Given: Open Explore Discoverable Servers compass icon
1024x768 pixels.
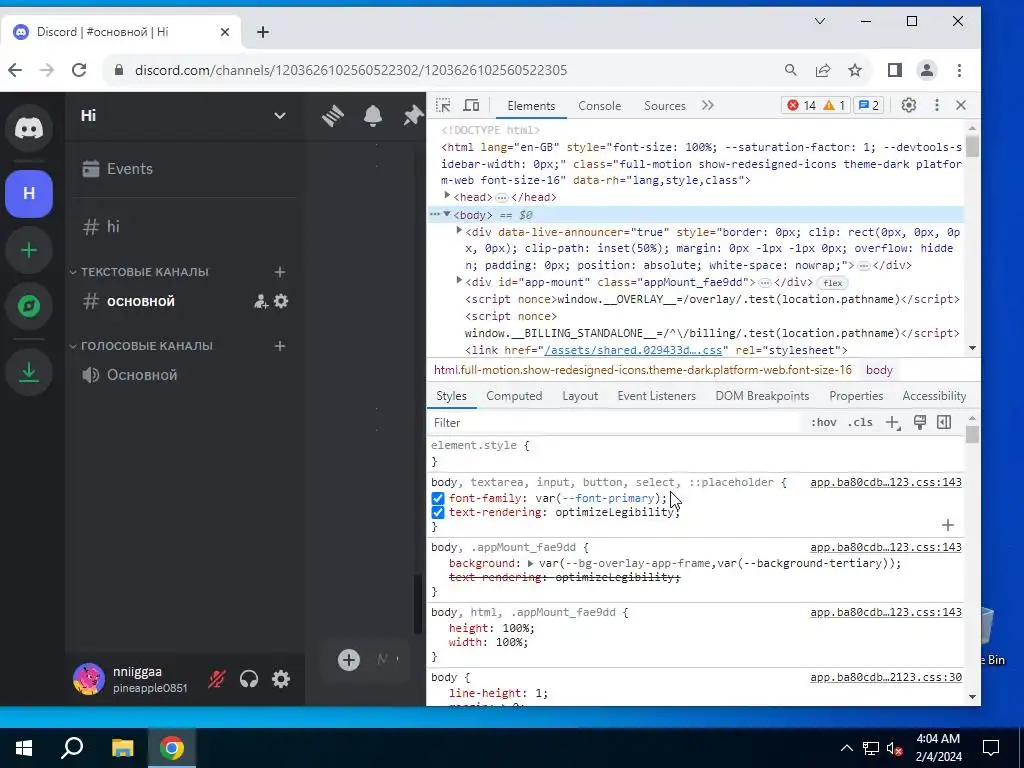Looking at the screenshot, I should point(29,306).
